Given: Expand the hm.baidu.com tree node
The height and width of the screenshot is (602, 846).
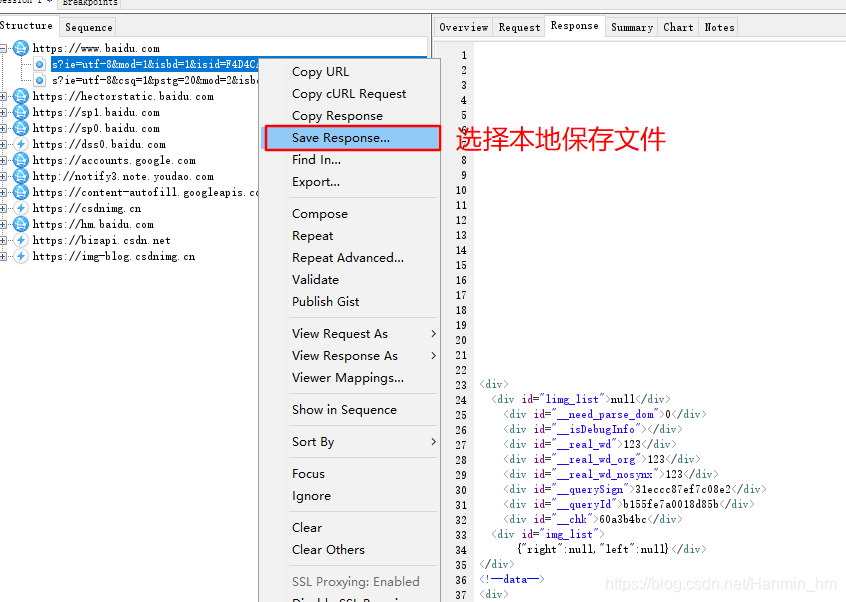Looking at the screenshot, I should pyautogui.click(x=3, y=224).
